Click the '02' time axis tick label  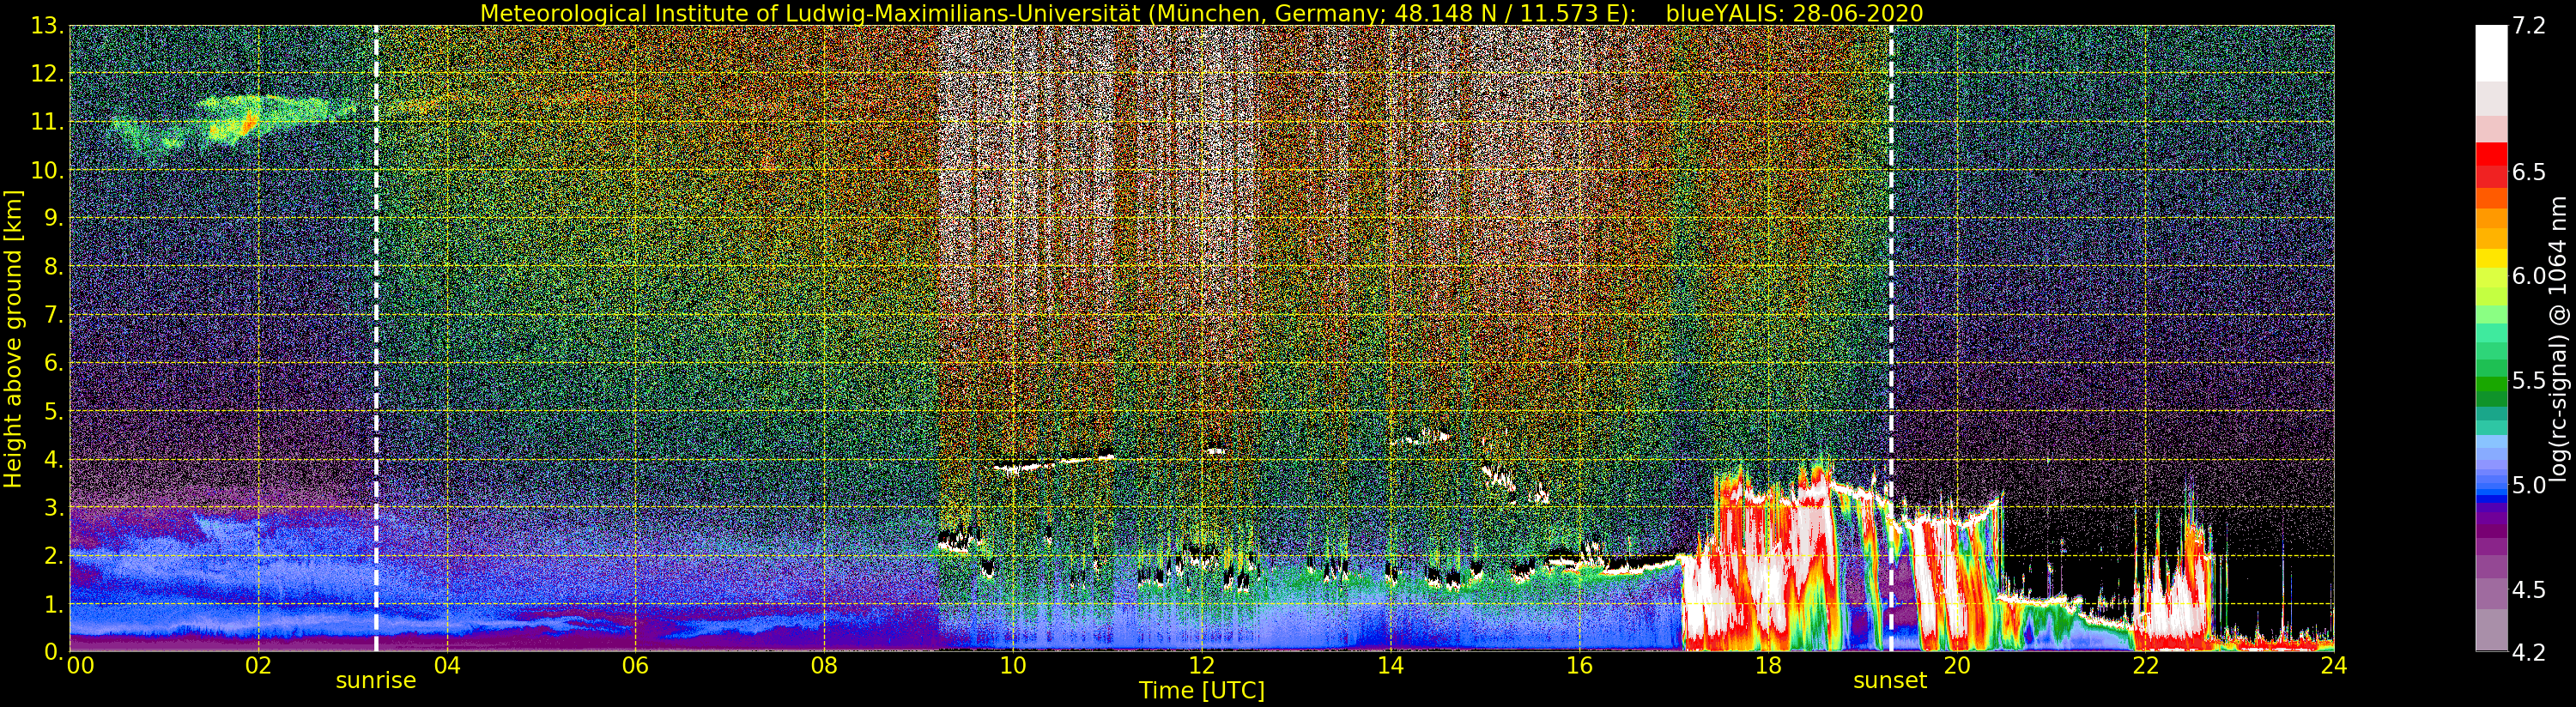(x=258, y=665)
